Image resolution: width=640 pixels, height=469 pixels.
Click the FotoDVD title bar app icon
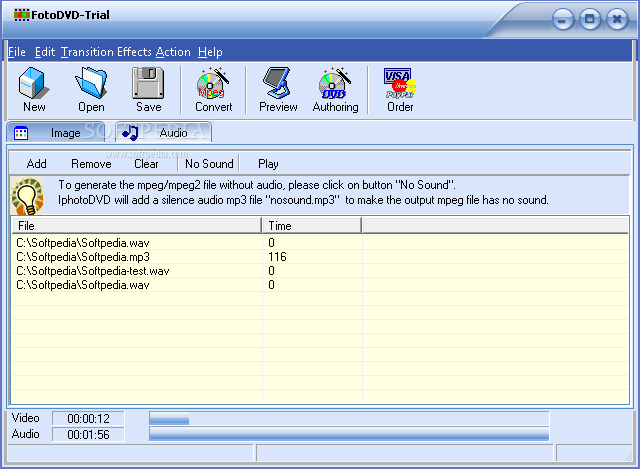tap(21, 15)
